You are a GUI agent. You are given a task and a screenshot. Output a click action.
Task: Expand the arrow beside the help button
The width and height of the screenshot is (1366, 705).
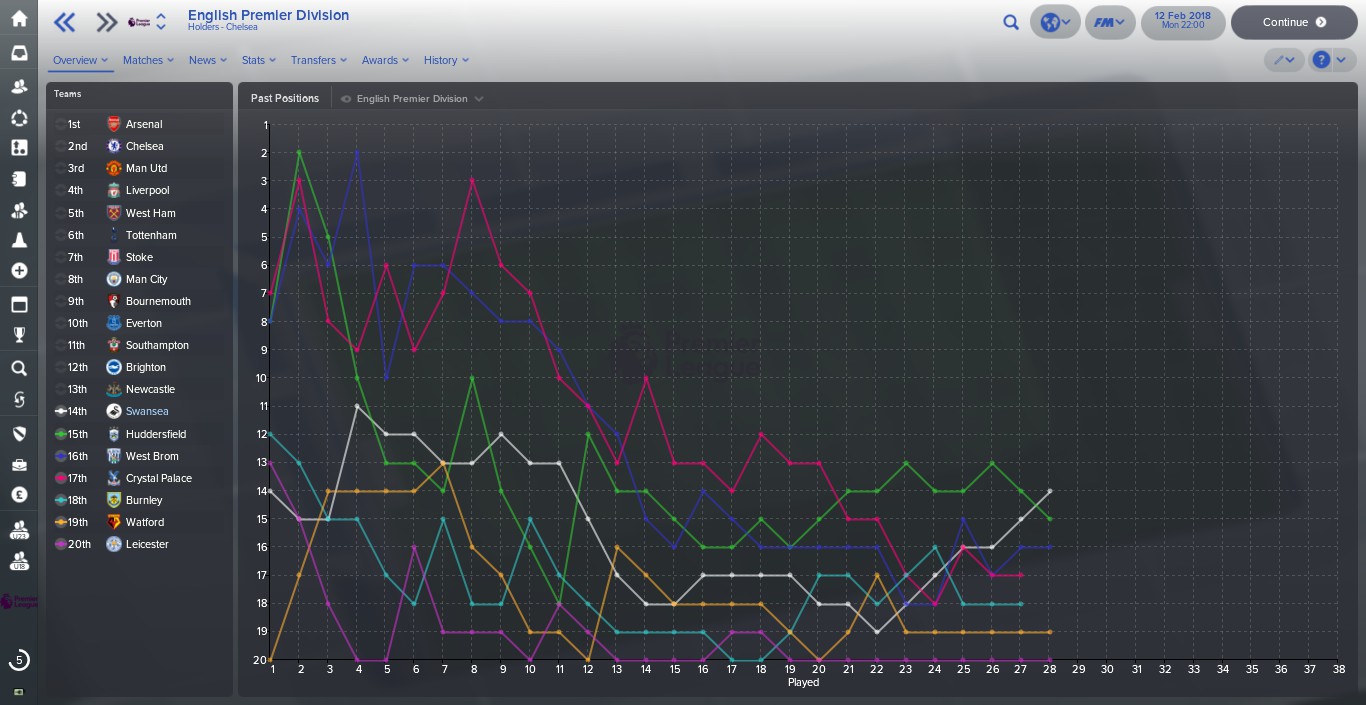1341,60
